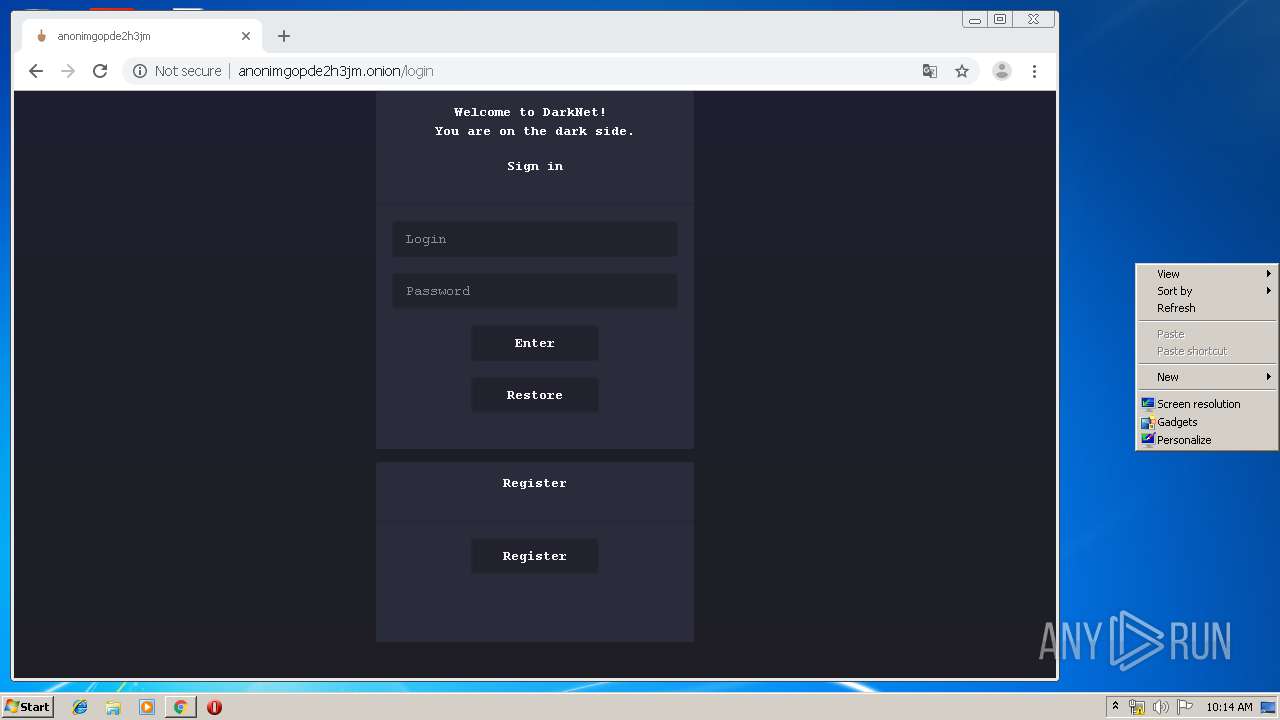Screen dimensions: 1280x720
Task: Open the Action Center flag icon
Action: (1185, 707)
